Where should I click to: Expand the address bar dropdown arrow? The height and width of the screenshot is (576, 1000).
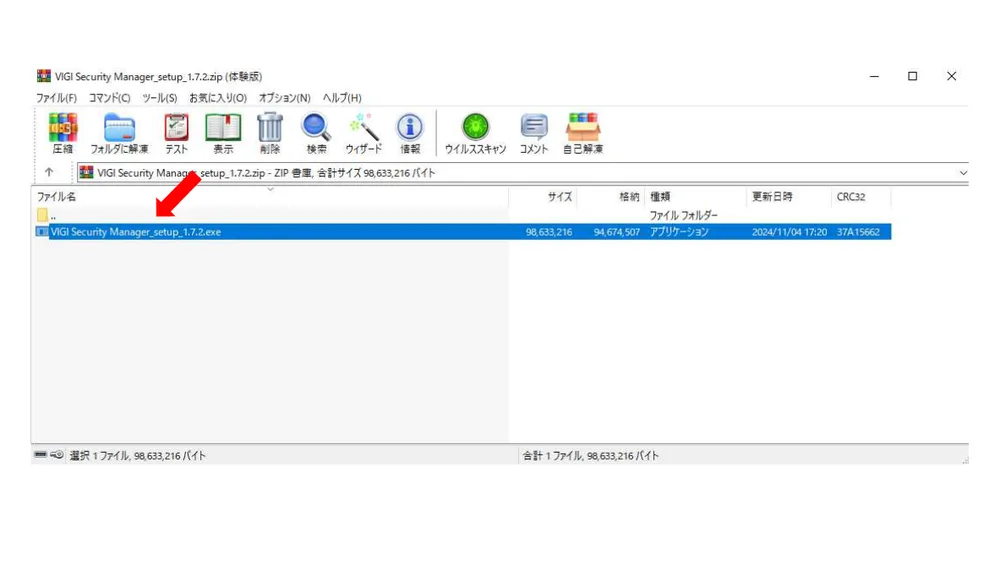(963, 173)
